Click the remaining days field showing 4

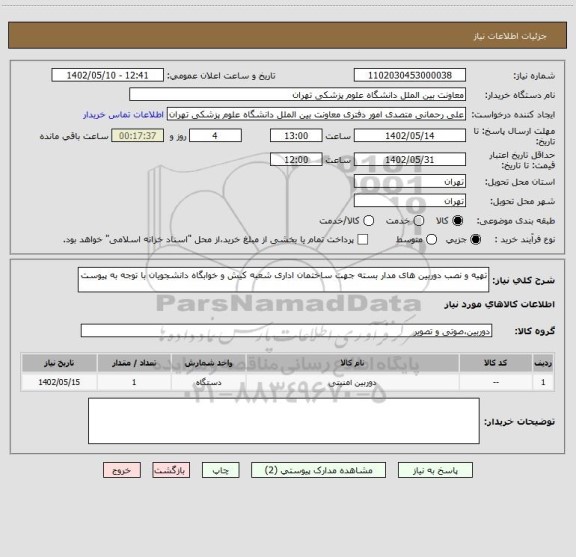click(x=215, y=136)
